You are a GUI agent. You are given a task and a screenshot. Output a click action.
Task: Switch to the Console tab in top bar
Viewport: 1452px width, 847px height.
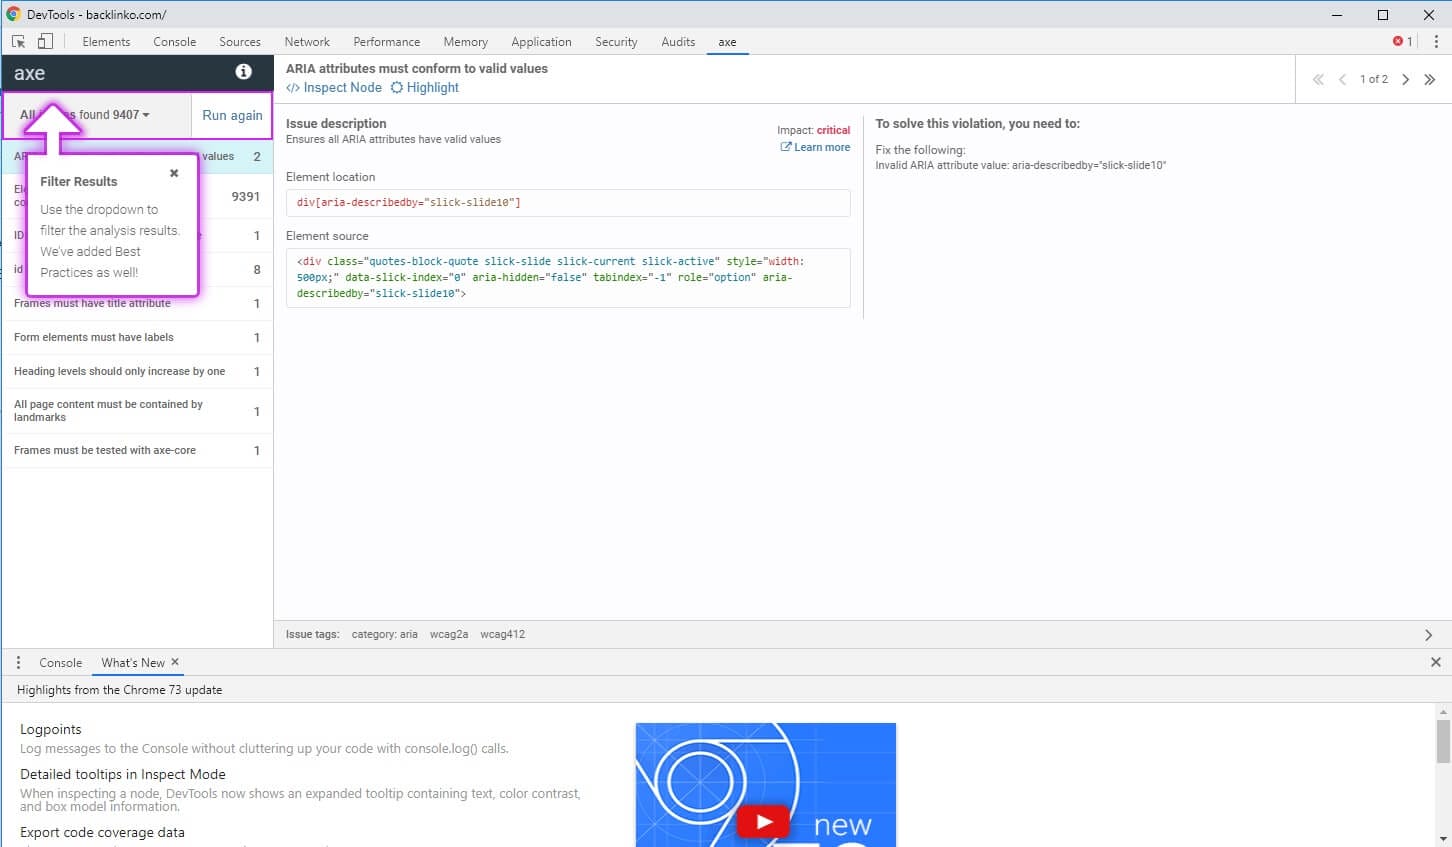click(x=175, y=42)
